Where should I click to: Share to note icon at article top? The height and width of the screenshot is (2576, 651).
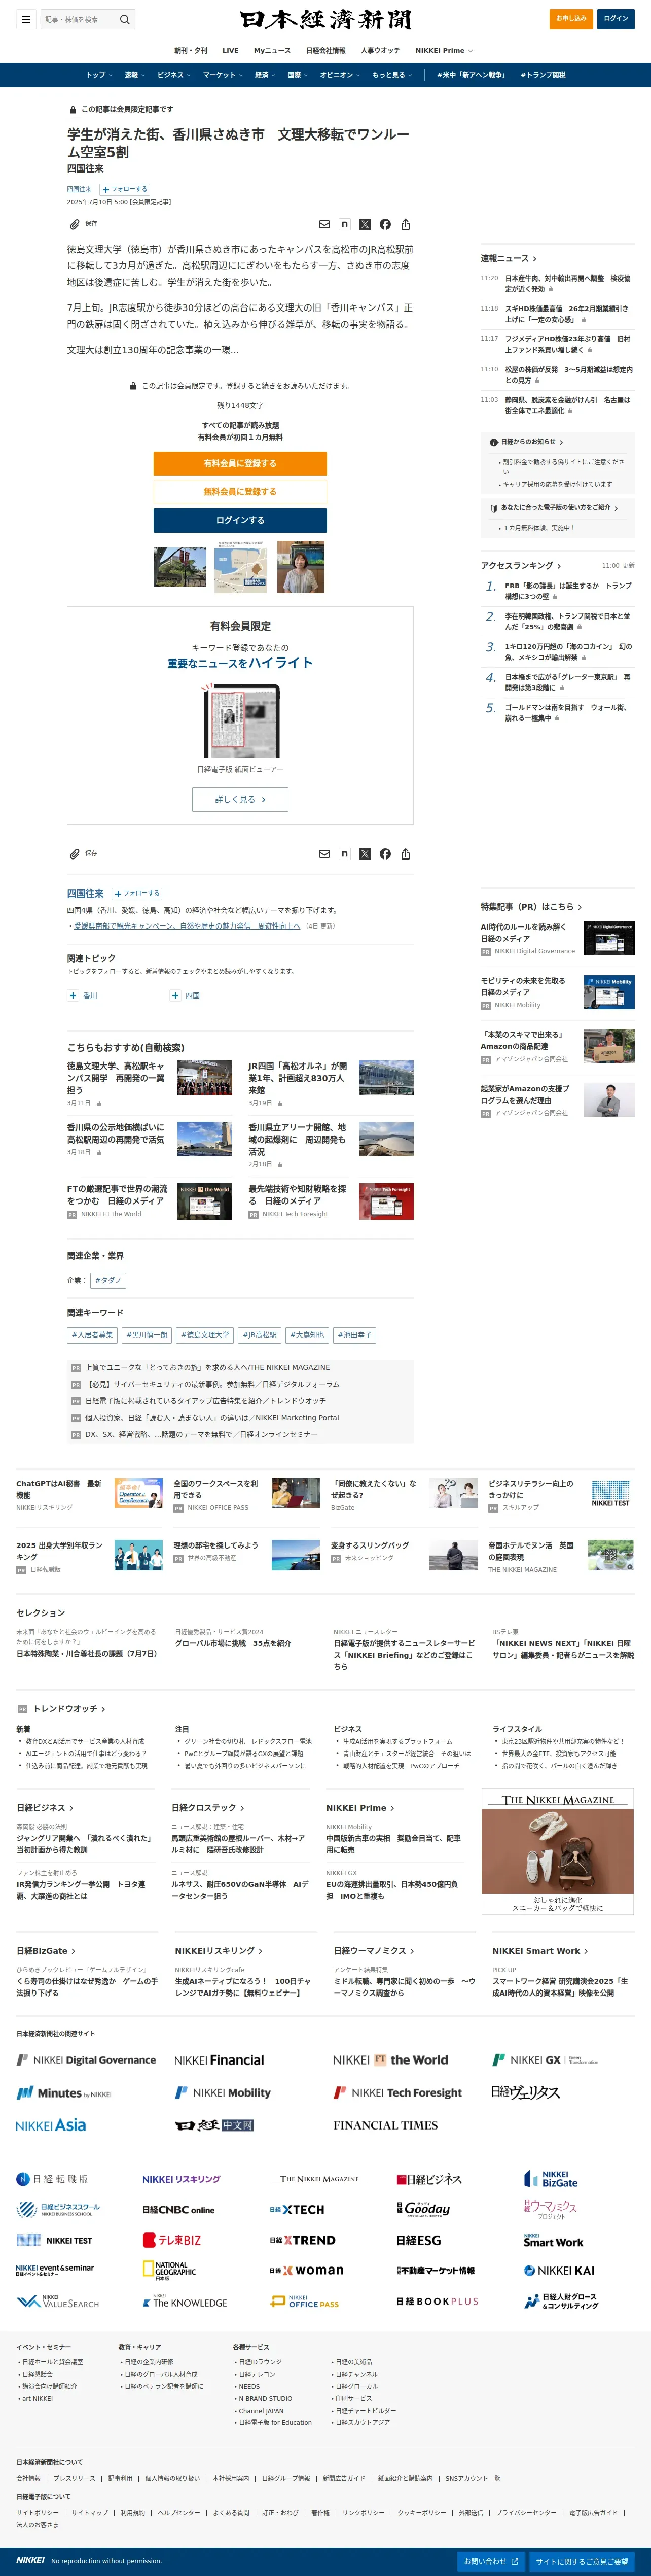coord(344,224)
